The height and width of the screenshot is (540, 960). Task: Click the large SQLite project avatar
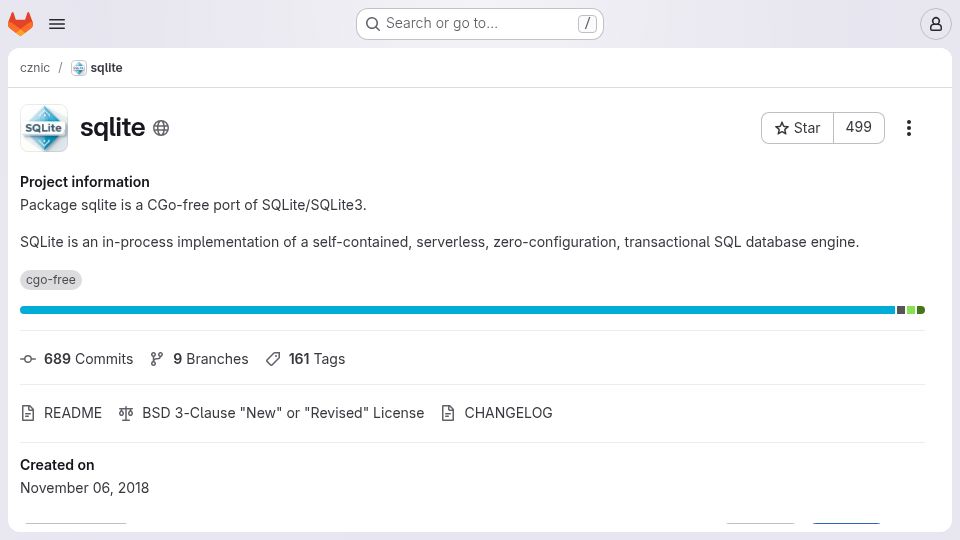[x=44, y=128]
